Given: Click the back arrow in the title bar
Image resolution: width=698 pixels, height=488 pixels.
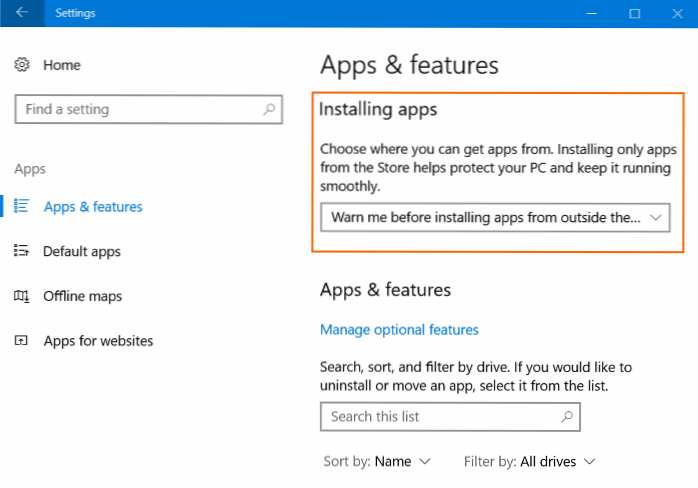Looking at the screenshot, I should 22,14.
